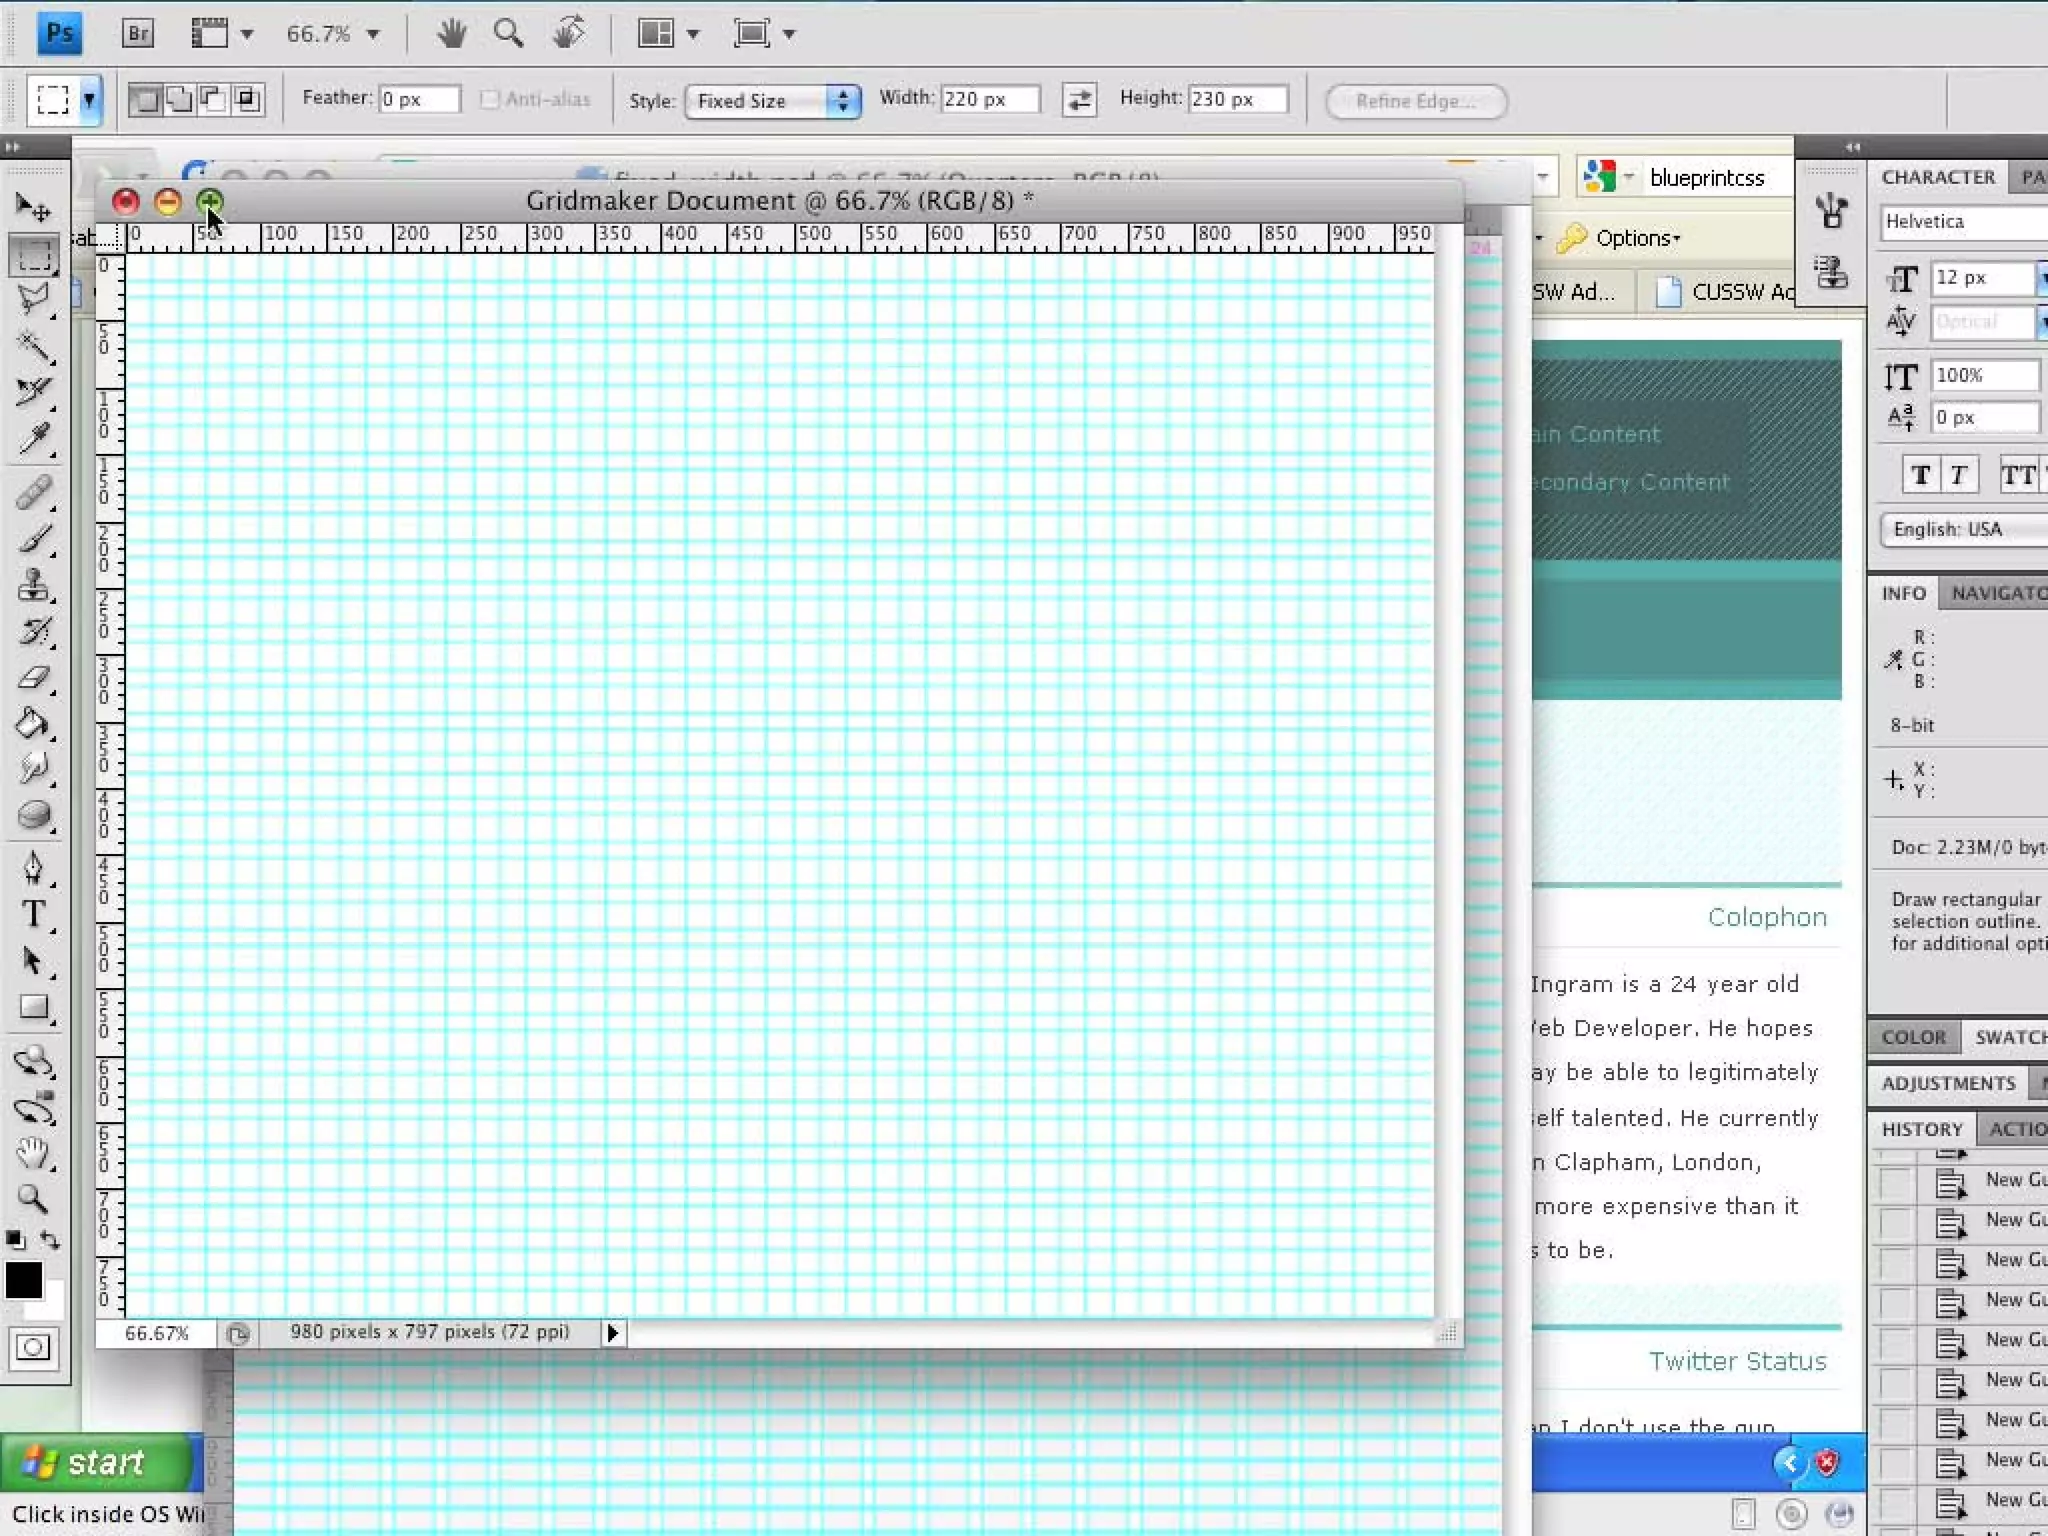2048x1536 pixels.
Task: Click the foreground black color swatch
Action: (23, 1279)
